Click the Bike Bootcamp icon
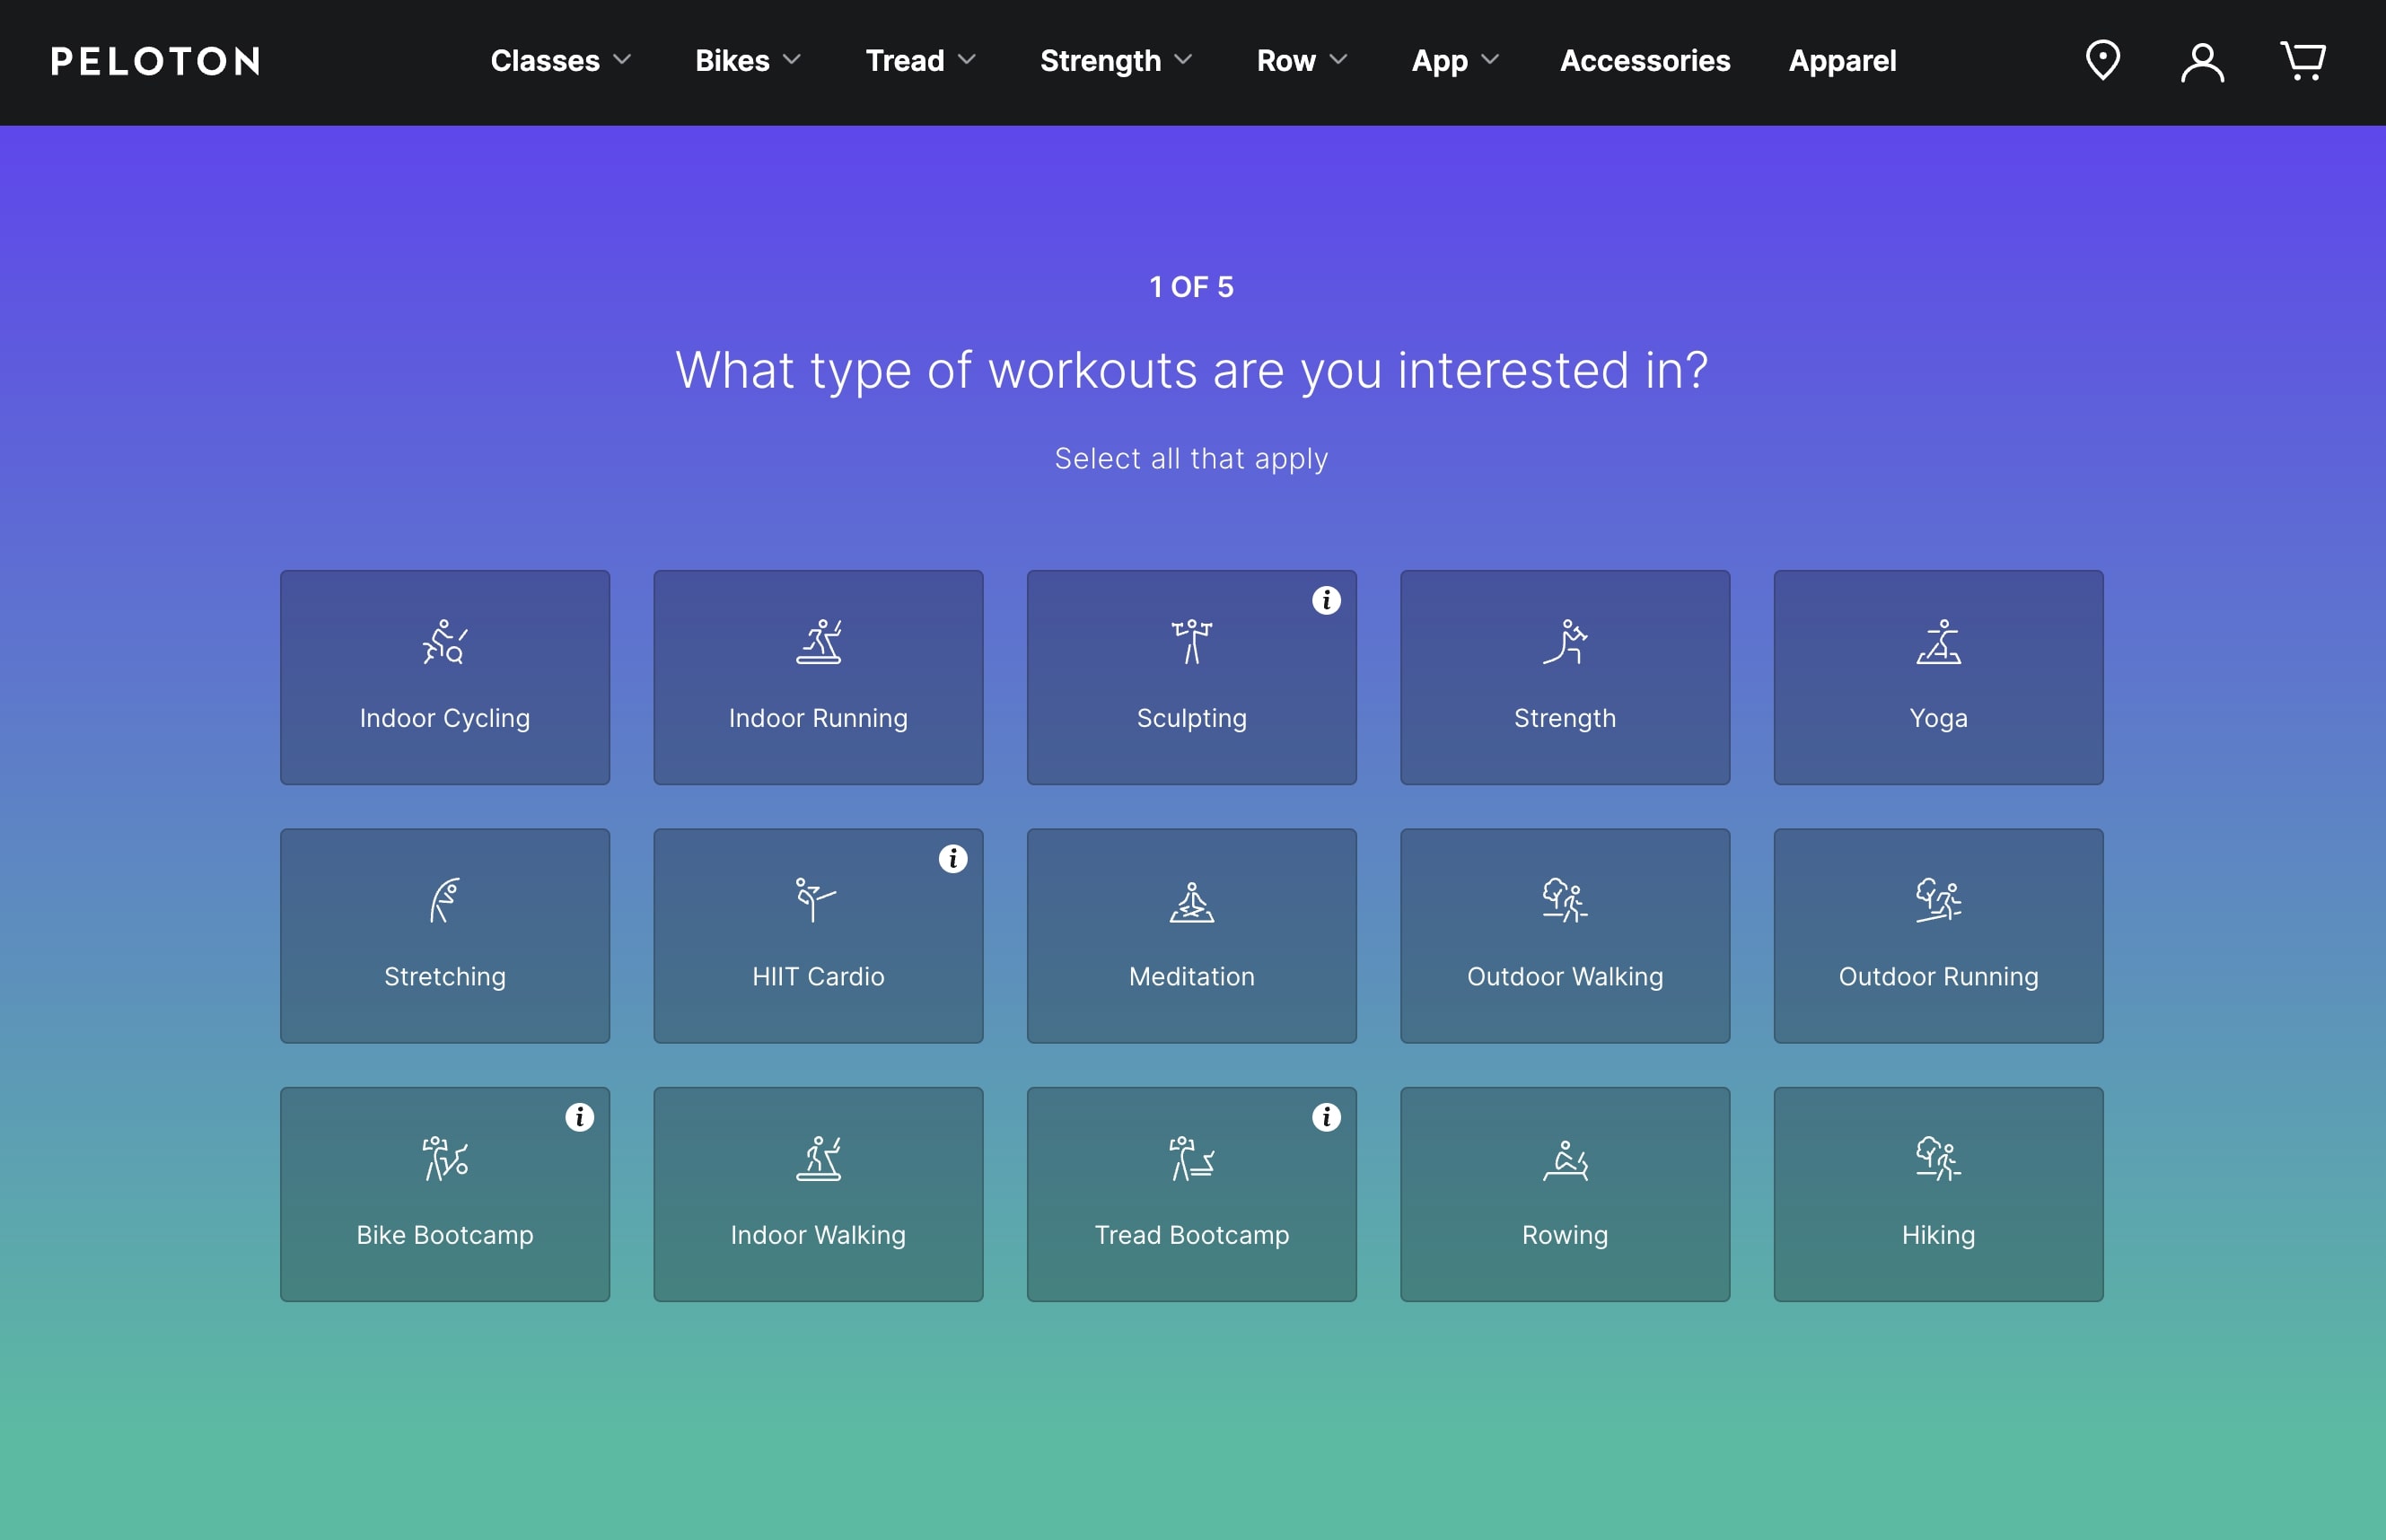This screenshot has height=1540, width=2386. [445, 1158]
